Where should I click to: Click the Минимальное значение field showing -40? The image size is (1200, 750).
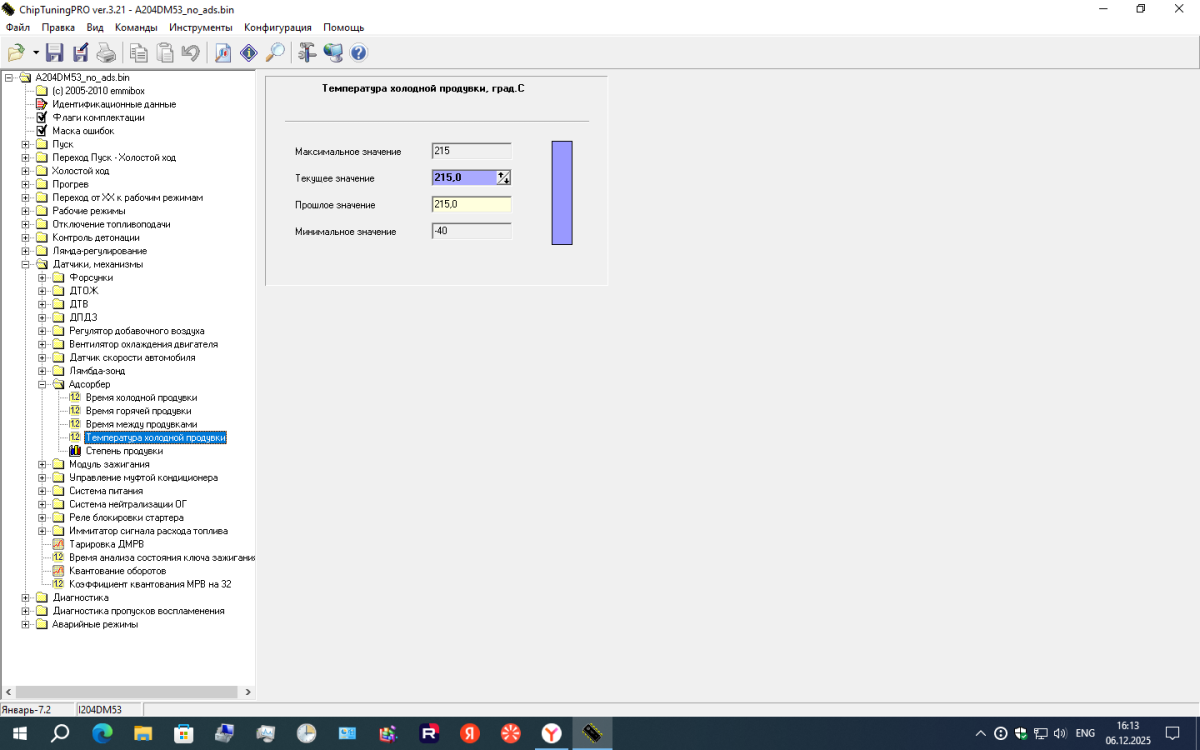point(471,231)
